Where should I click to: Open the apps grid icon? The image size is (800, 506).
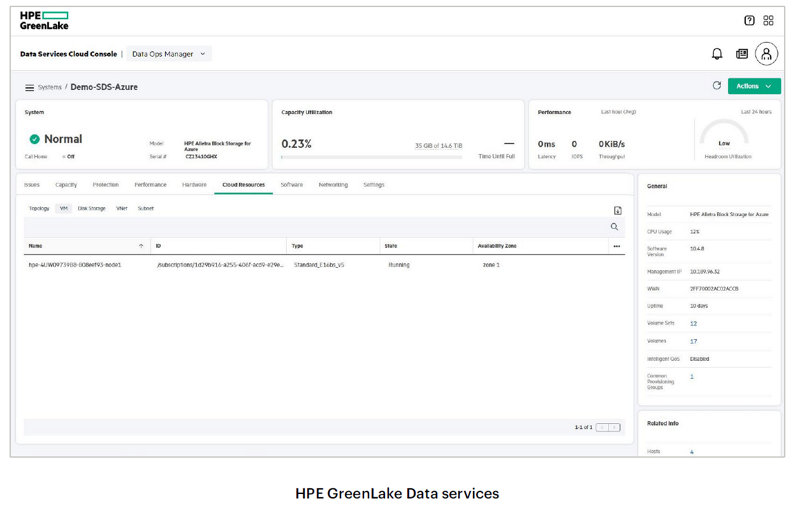[x=768, y=20]
